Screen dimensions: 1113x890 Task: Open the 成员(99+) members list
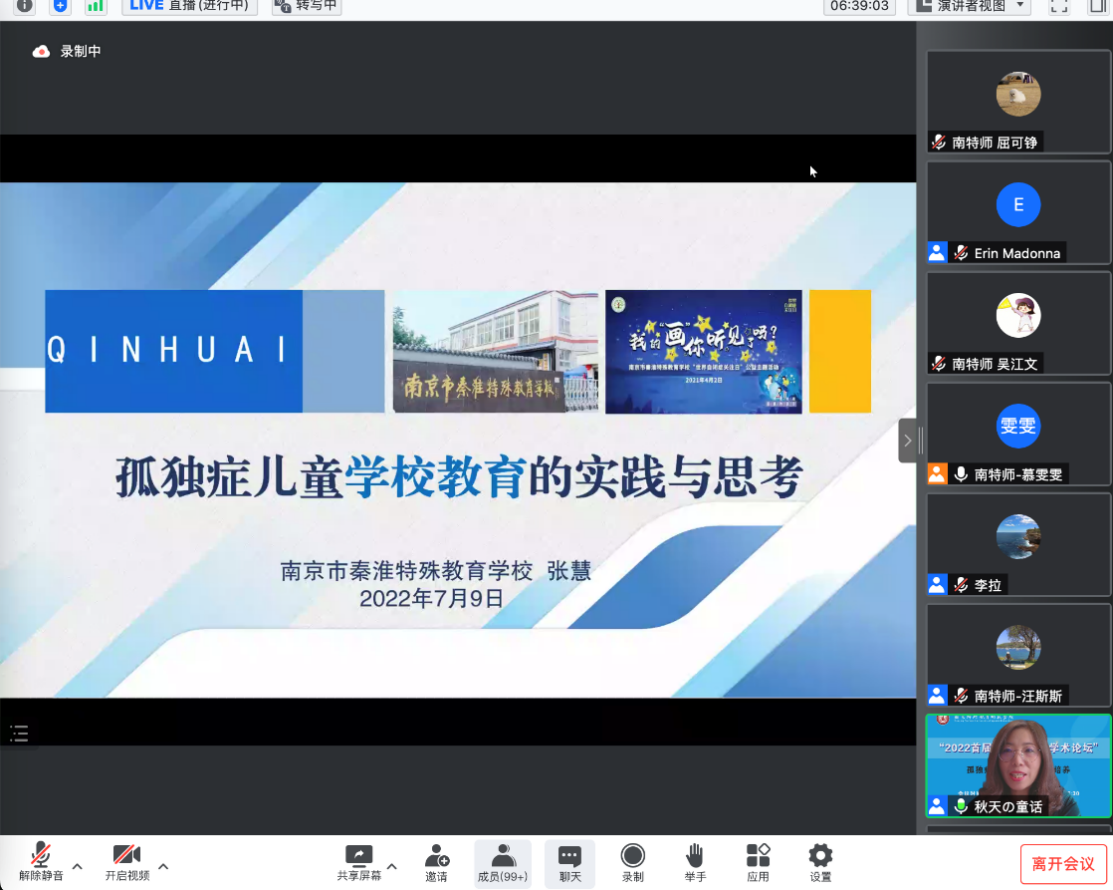click(502, 861)
